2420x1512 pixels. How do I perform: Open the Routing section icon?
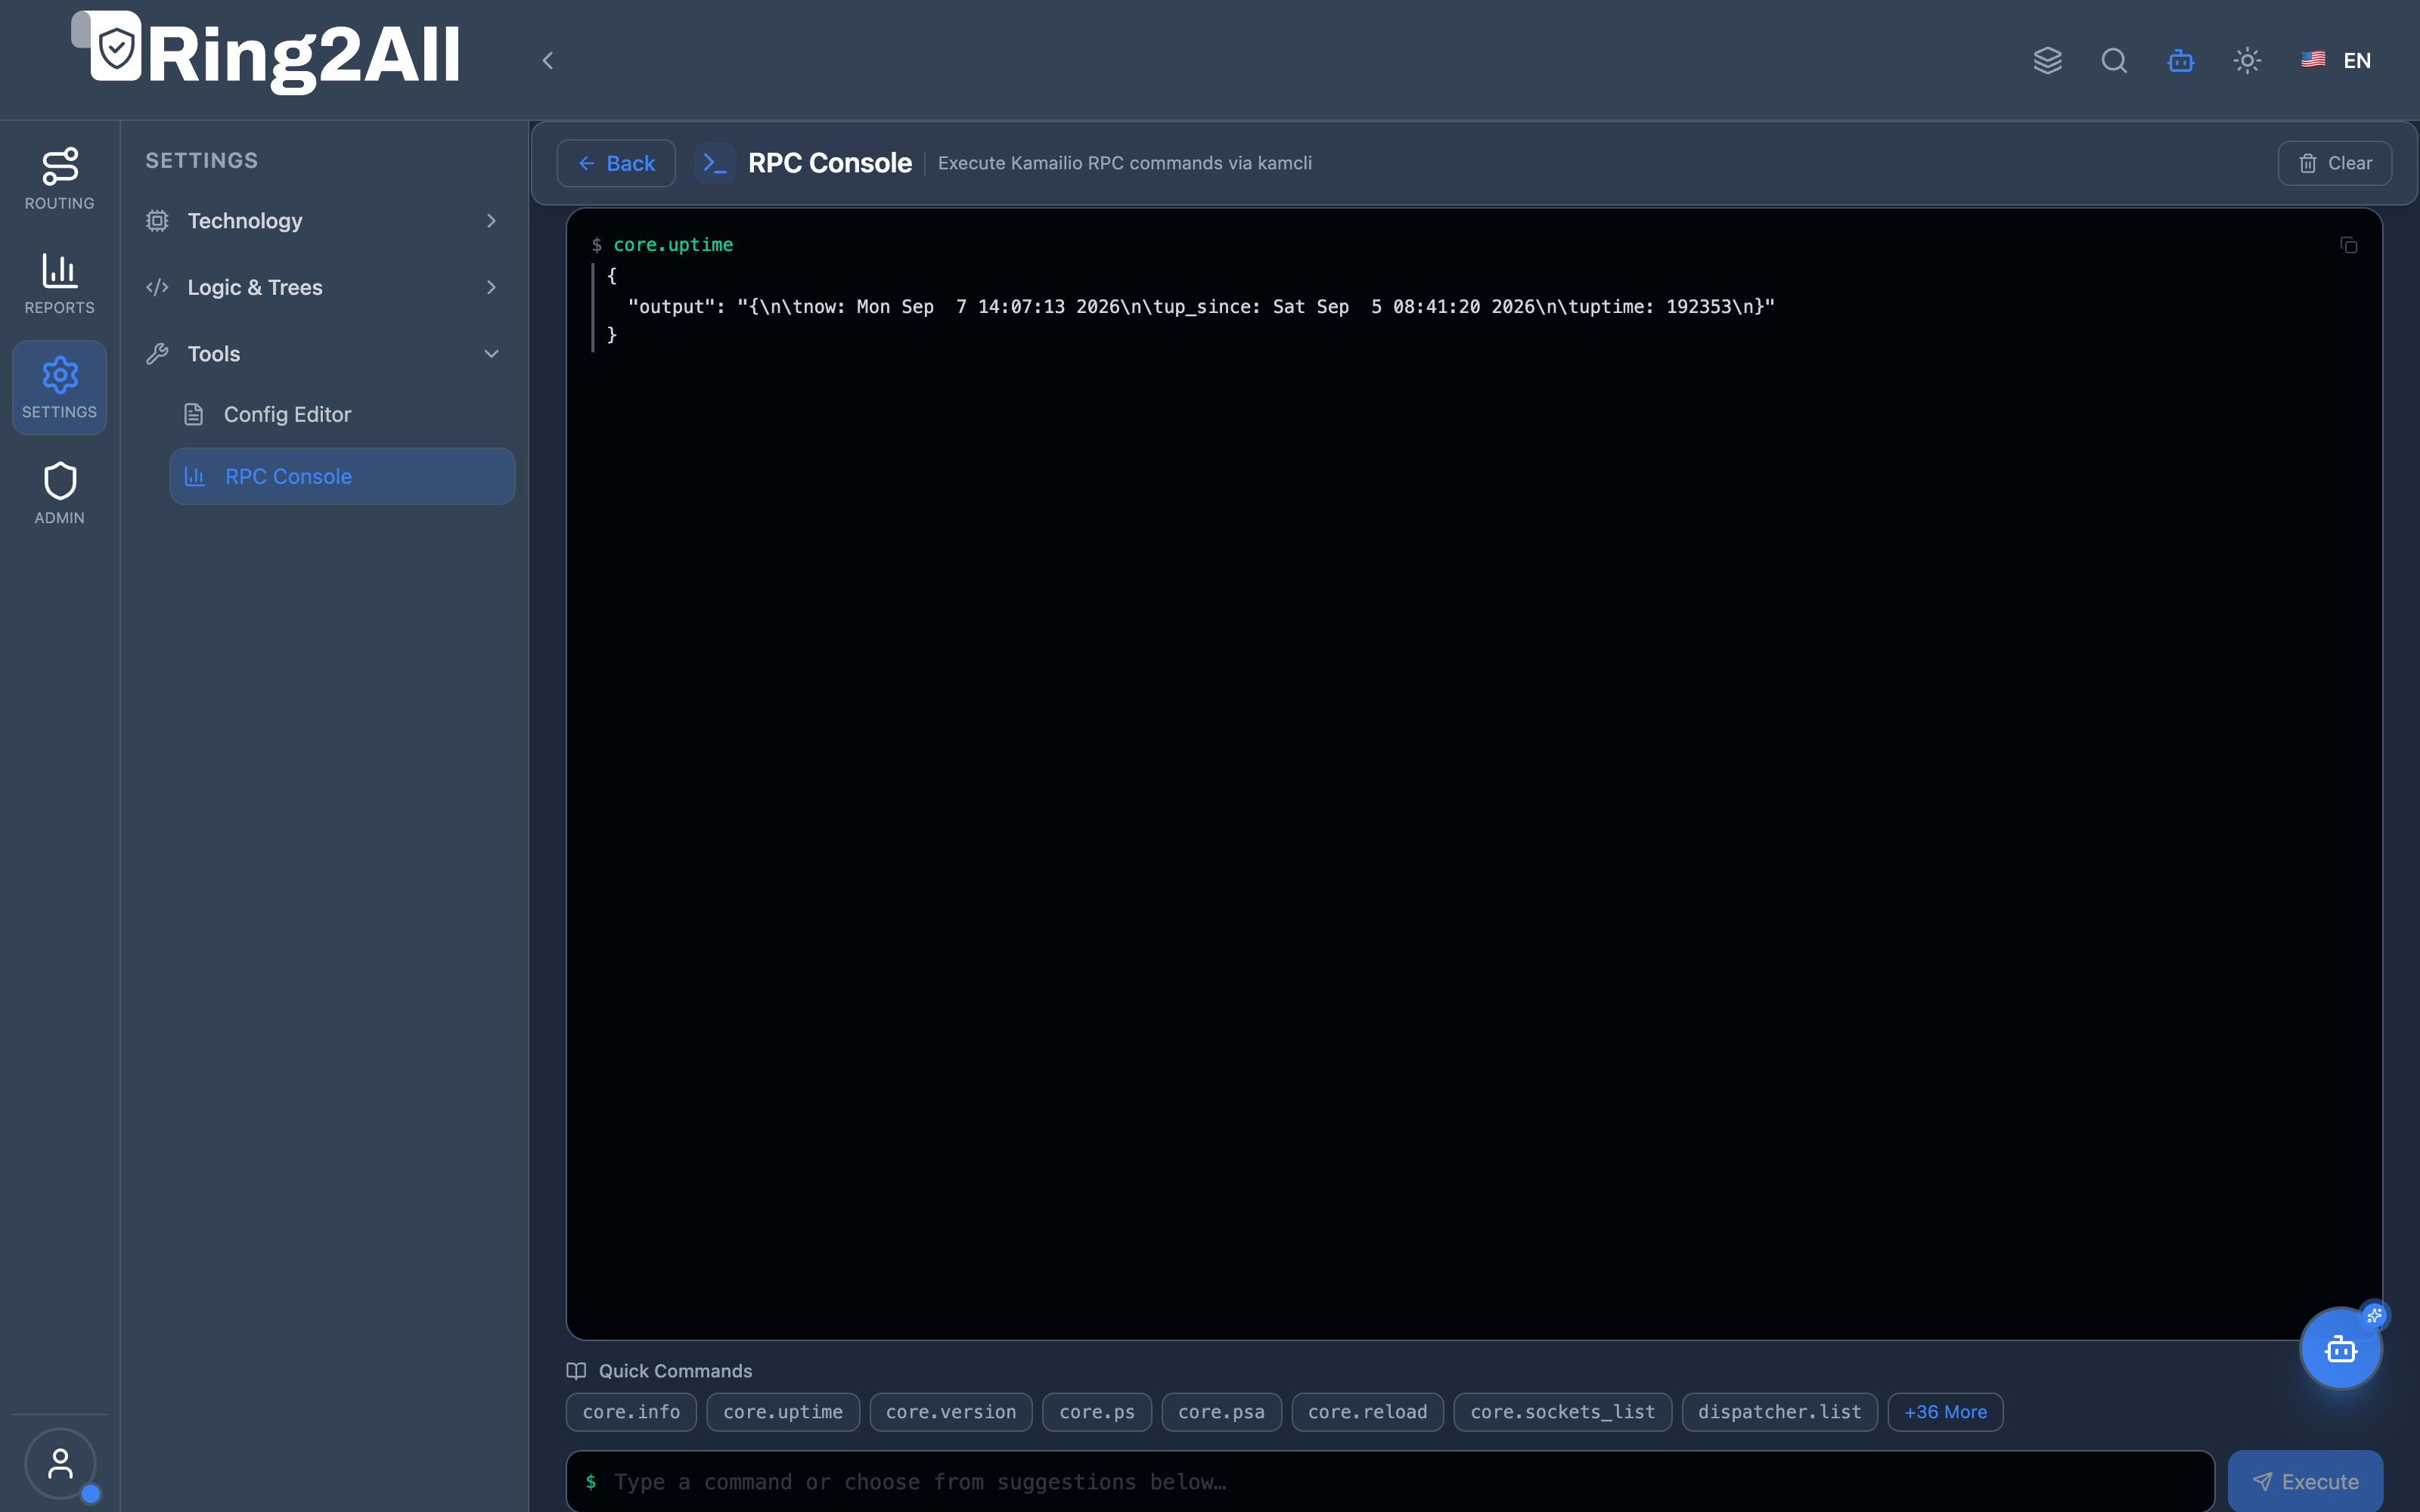point(59,179)
